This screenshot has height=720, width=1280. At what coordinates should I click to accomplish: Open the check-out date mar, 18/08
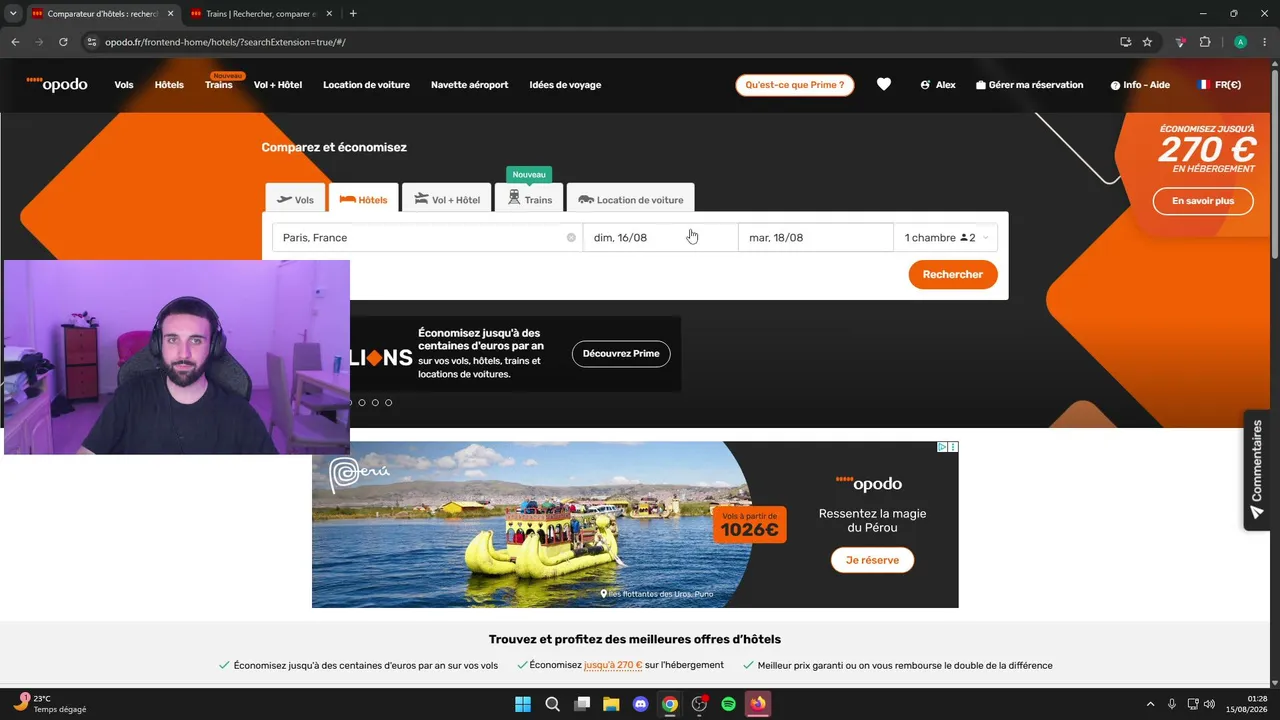click(816, 237)
